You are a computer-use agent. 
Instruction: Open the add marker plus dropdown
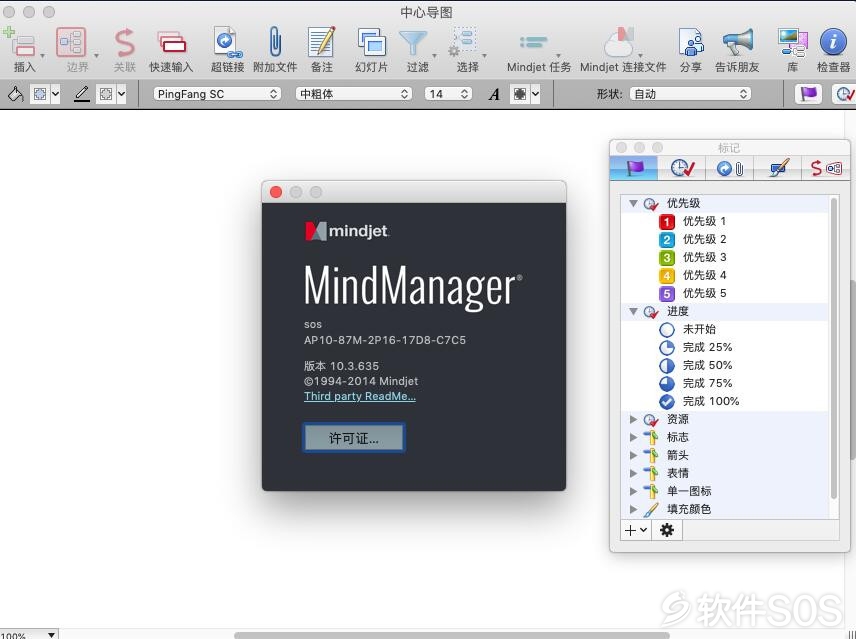(635, 530)
